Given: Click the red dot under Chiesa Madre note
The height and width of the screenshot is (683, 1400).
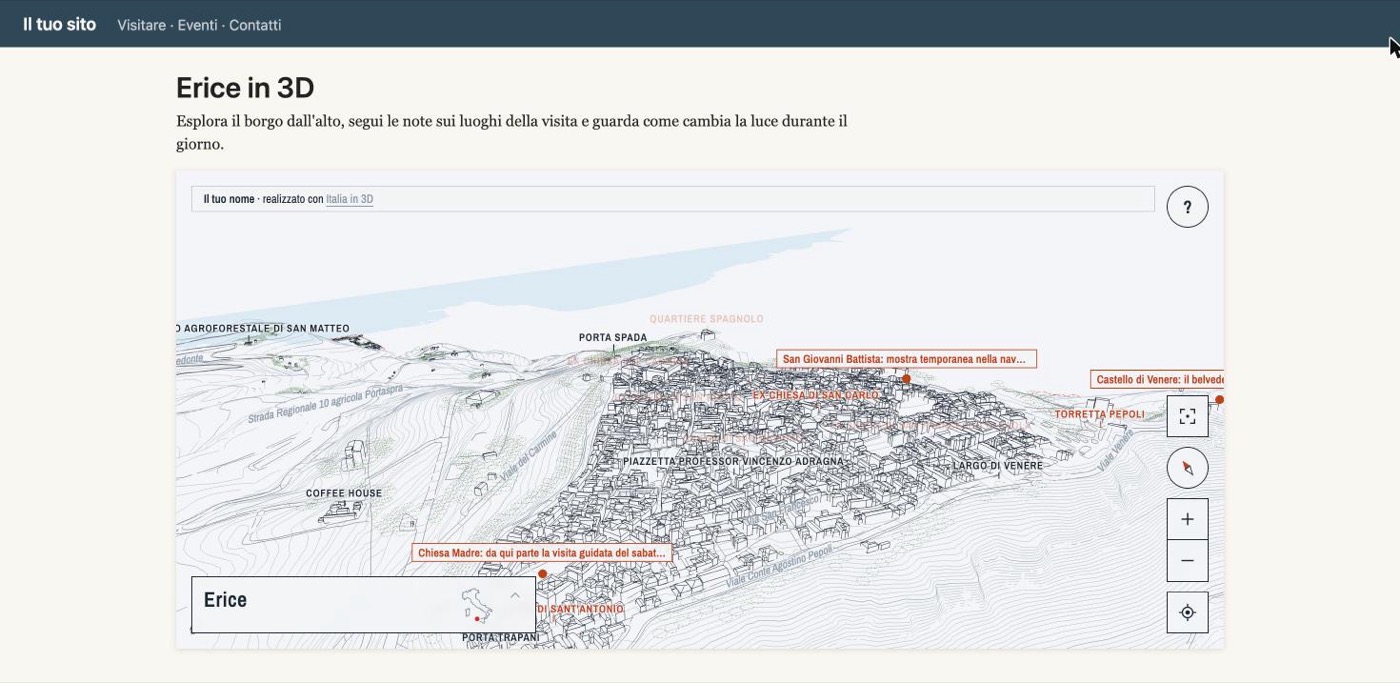Looking at the screenshot, I should tap(542, 574).
